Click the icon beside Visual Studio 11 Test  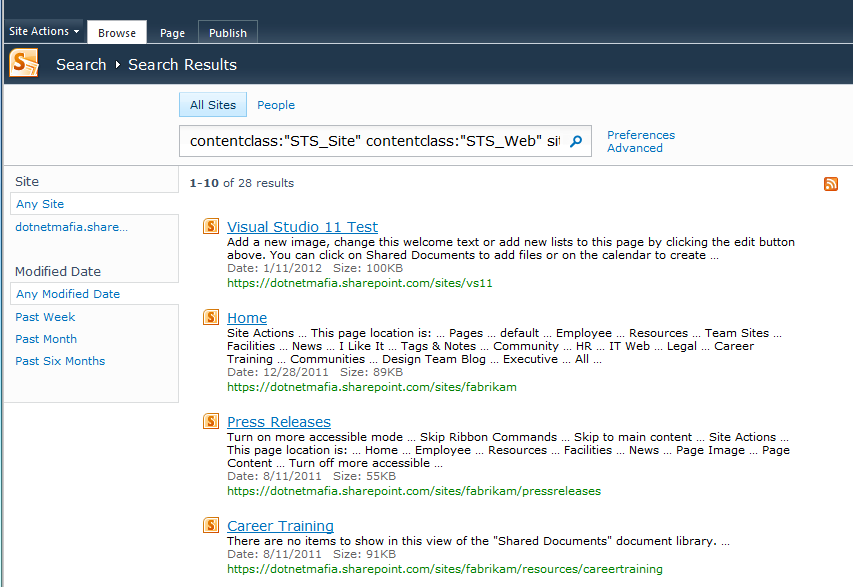[x=211, y=226]
